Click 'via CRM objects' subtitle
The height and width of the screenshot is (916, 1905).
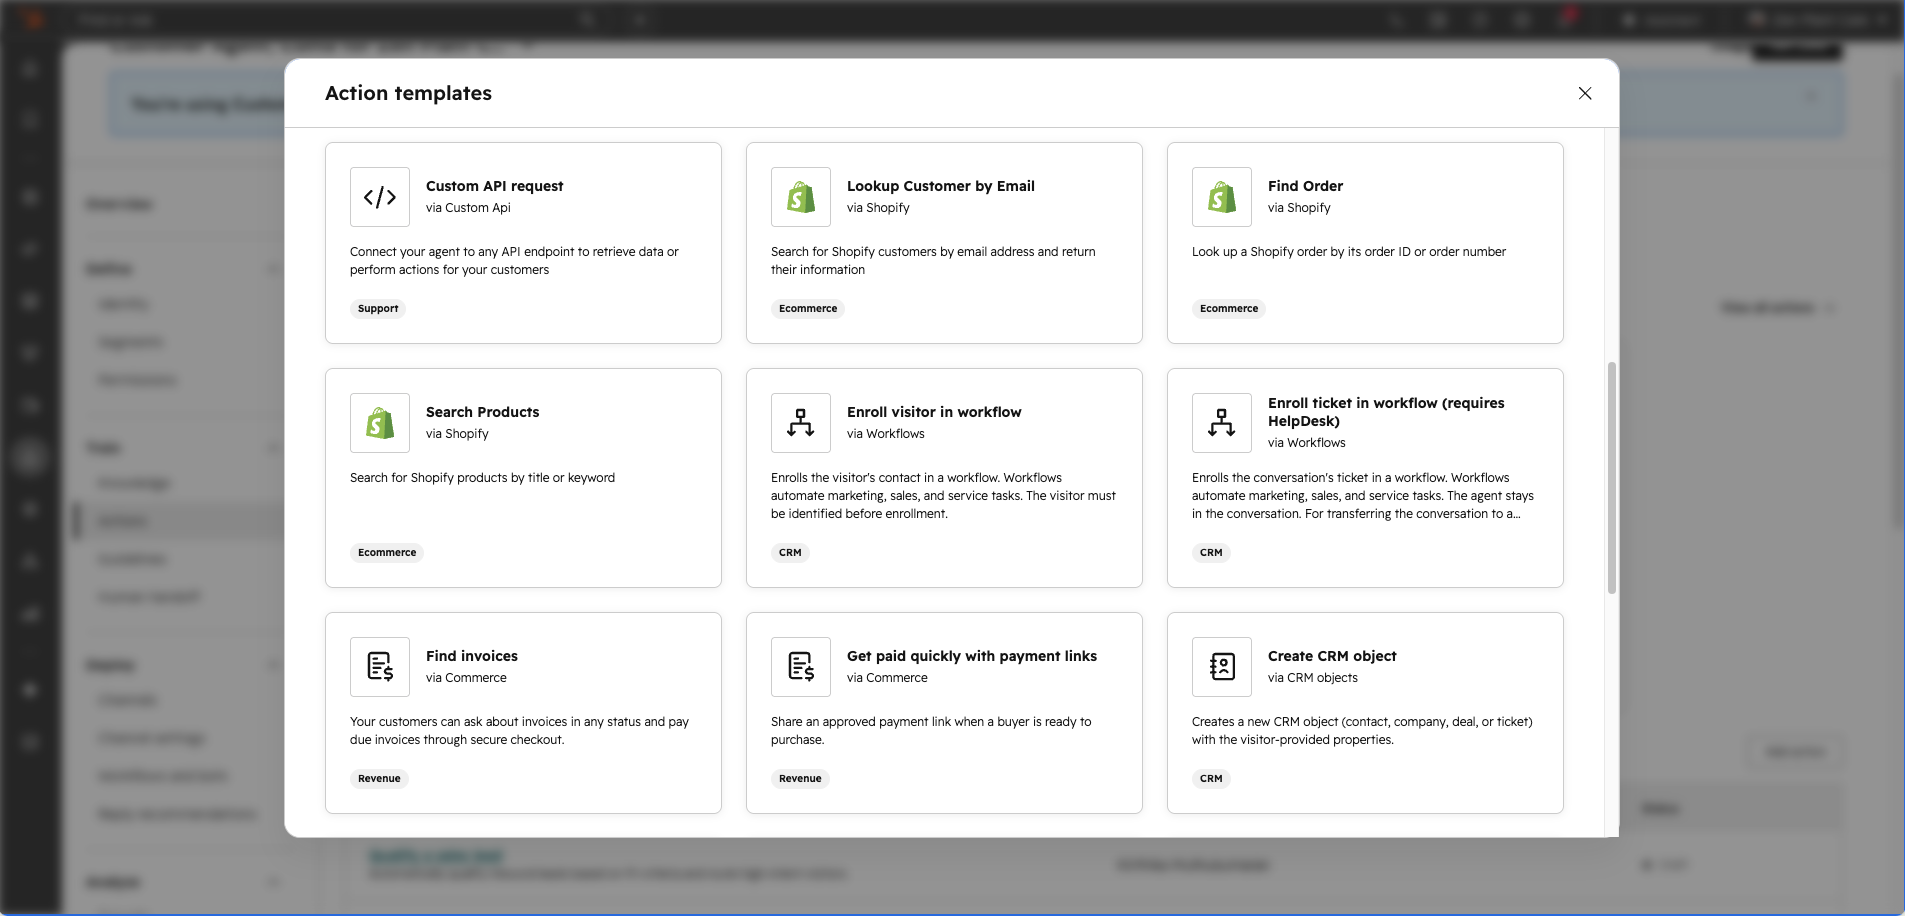[1313, 678]
